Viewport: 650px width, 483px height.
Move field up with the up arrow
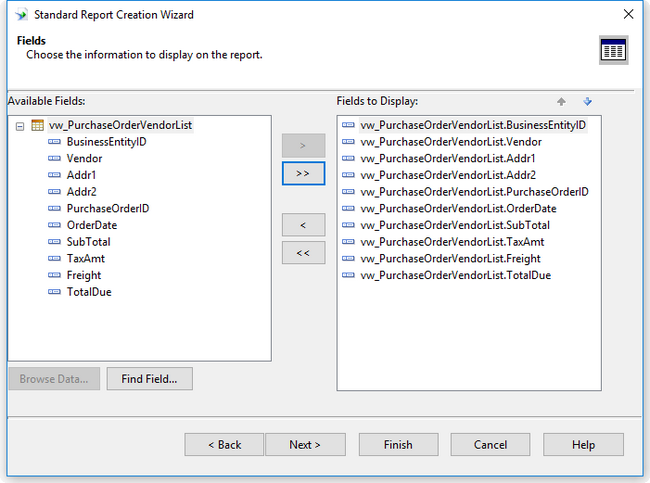click(561, 102)
